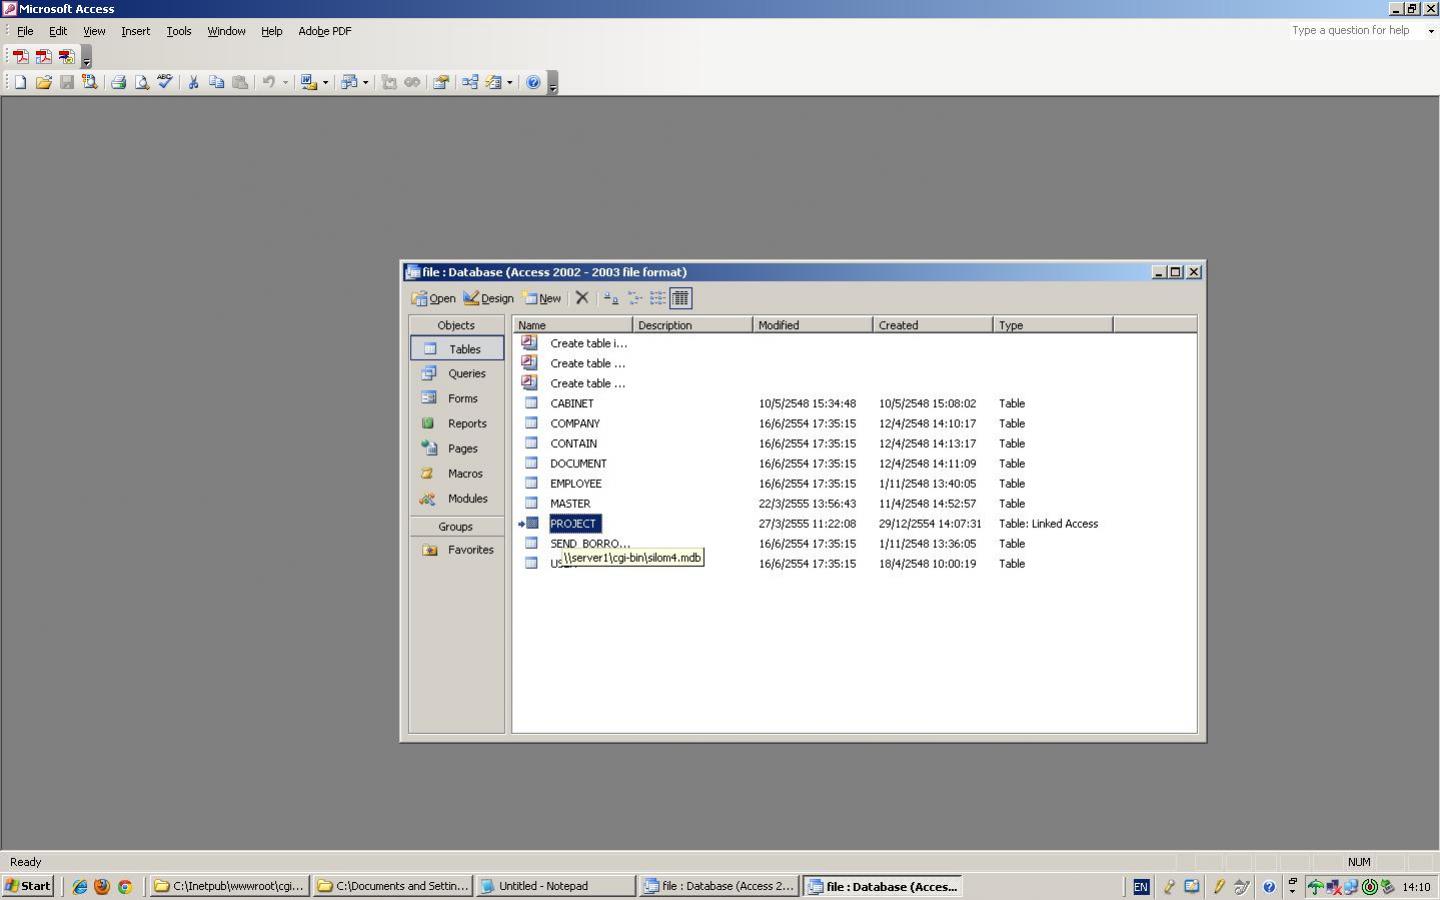Viewport: 1440px width, 900px height.
Task: Click the OfficeLinks Word icon
Action: (308, 83)
